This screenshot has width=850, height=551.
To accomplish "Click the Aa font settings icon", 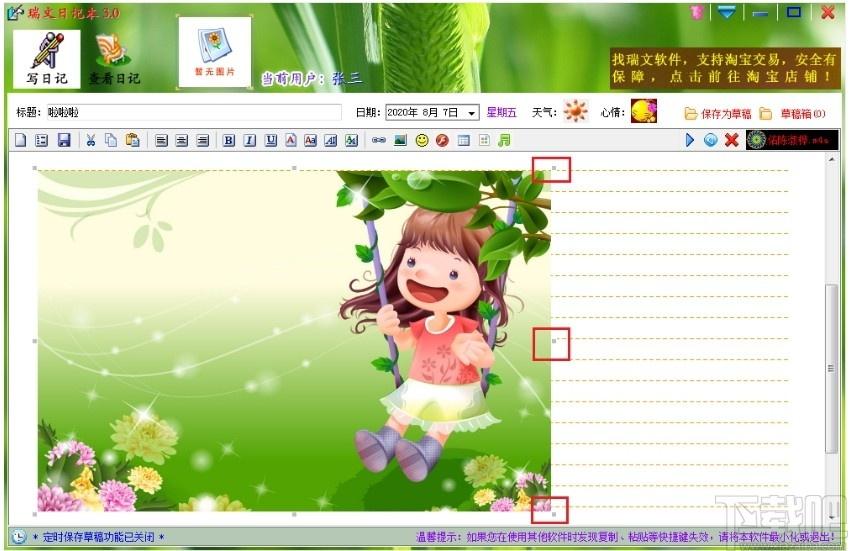I will pyautogui.click(x=311, y=140).
